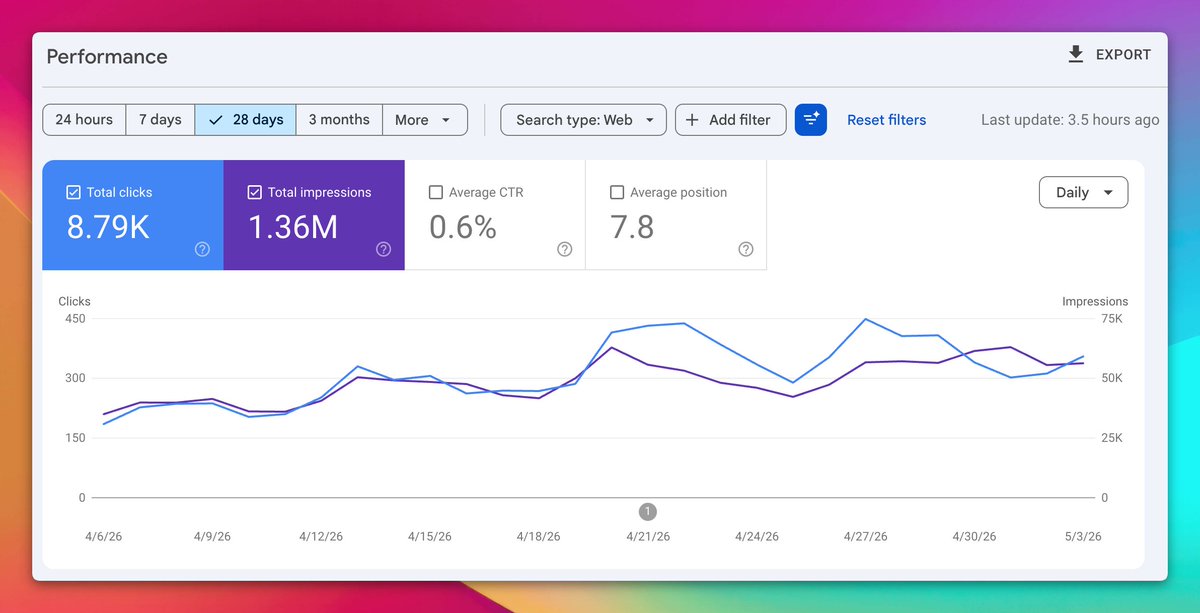1200x613 pixels.
Task: Open help for Average position
Action: [745, 250]
